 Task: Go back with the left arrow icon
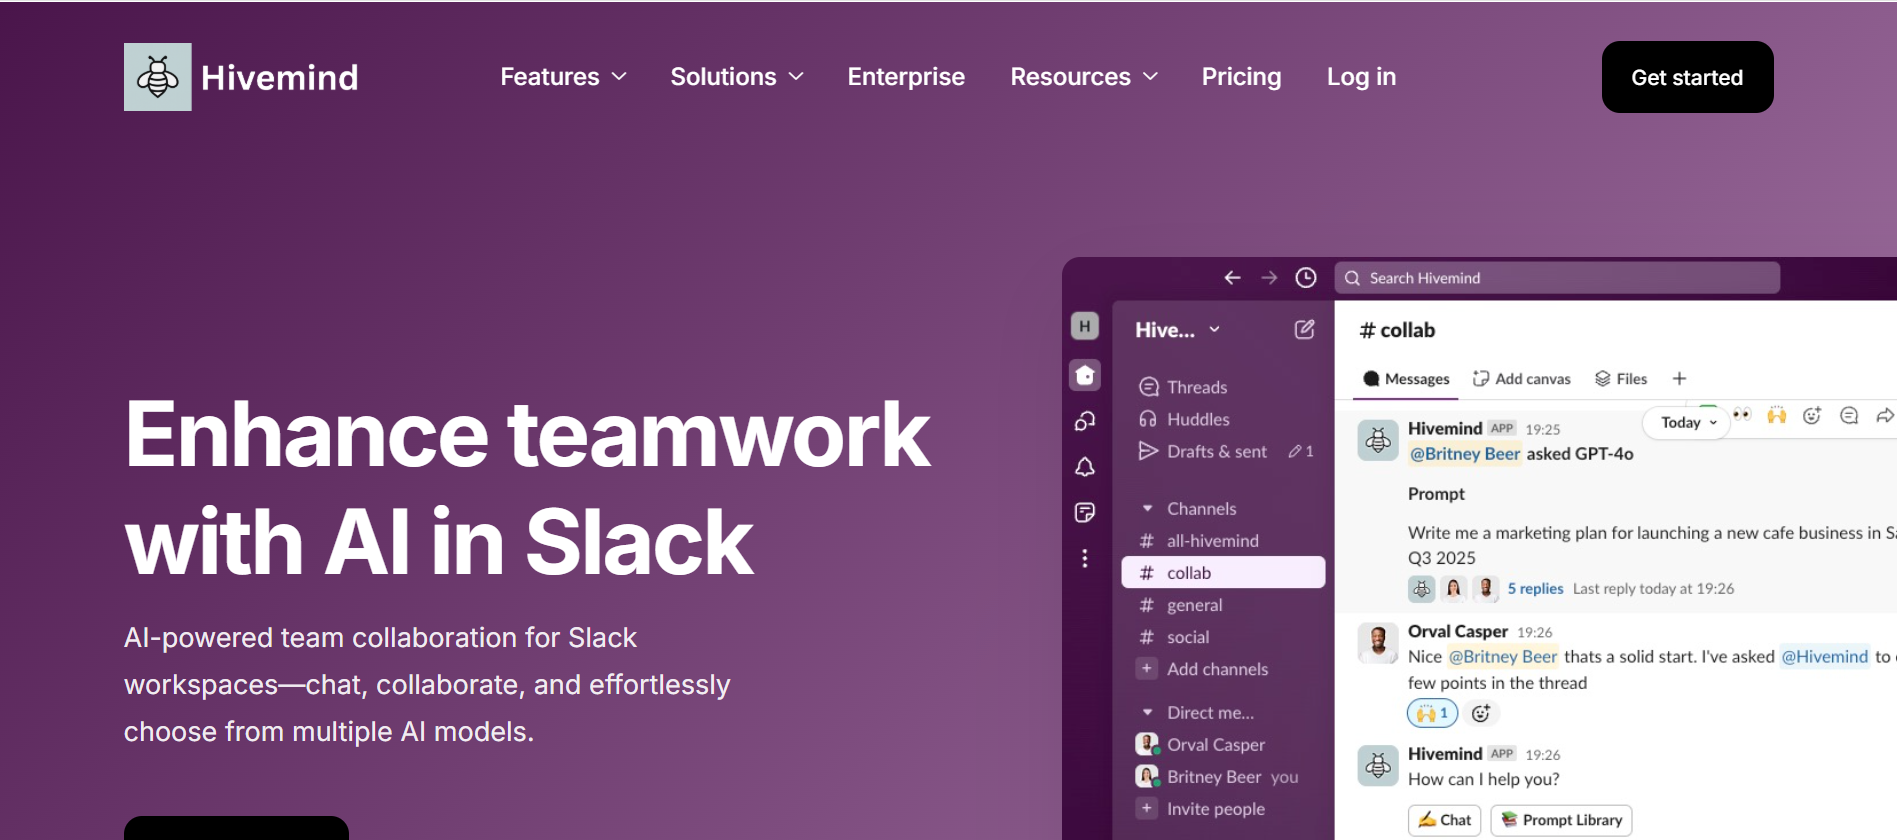(x=1232, y=278)
